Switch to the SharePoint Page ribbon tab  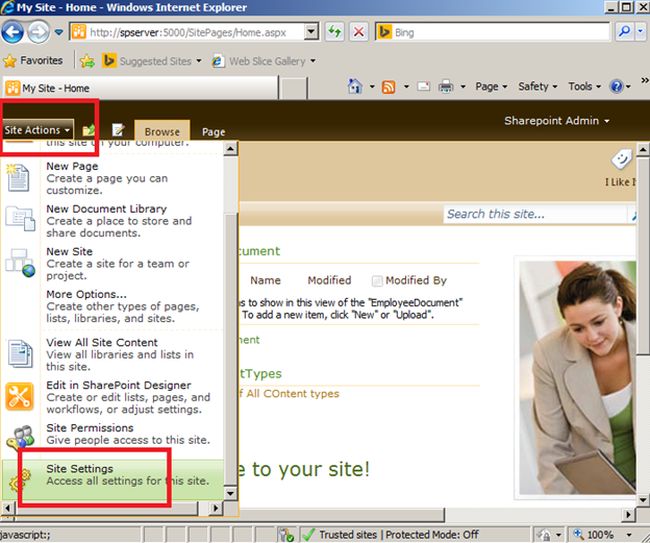(x=213, y=132)
